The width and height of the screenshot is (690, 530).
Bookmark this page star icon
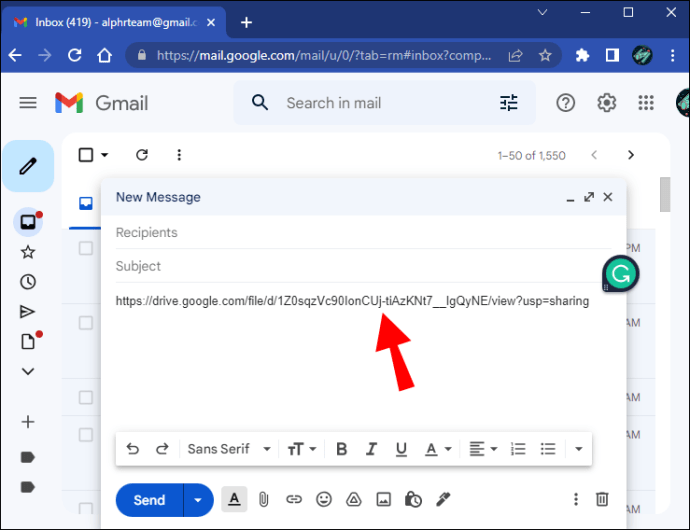545,55
